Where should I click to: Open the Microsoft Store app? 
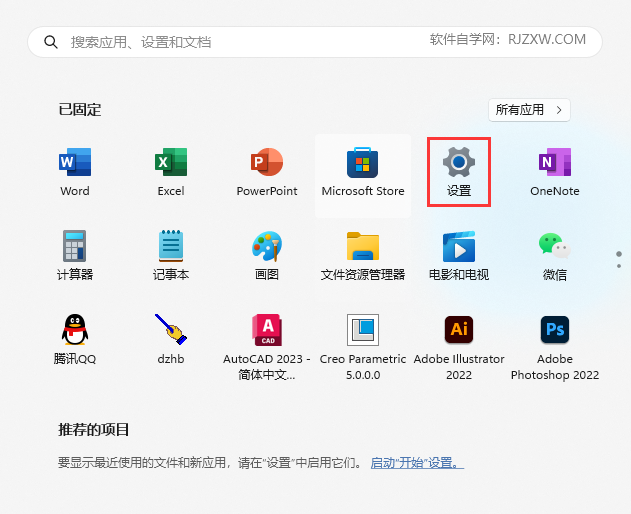(363, 175)
